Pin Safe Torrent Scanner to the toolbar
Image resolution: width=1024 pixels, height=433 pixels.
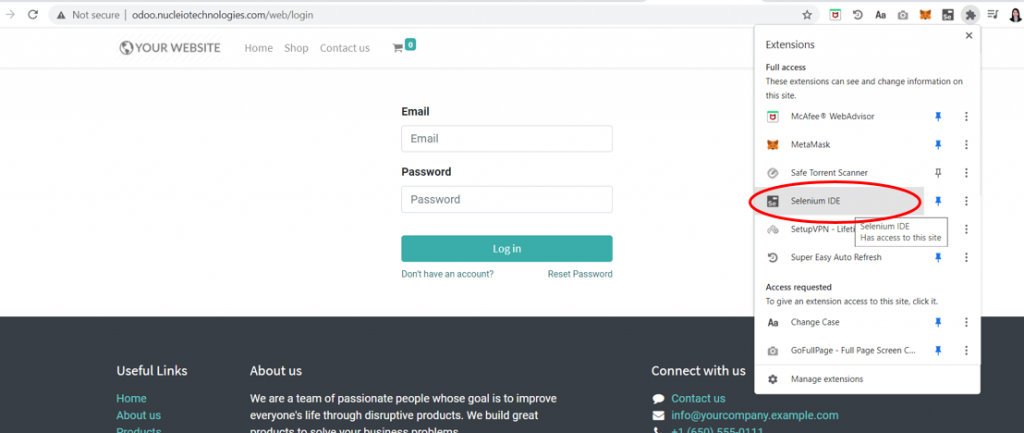point(938,173)
